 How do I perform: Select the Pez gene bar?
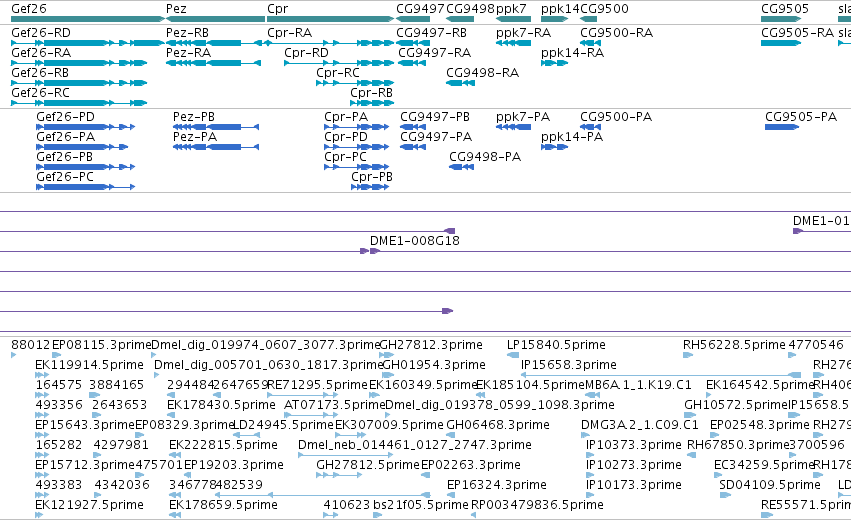click(215, 19)
